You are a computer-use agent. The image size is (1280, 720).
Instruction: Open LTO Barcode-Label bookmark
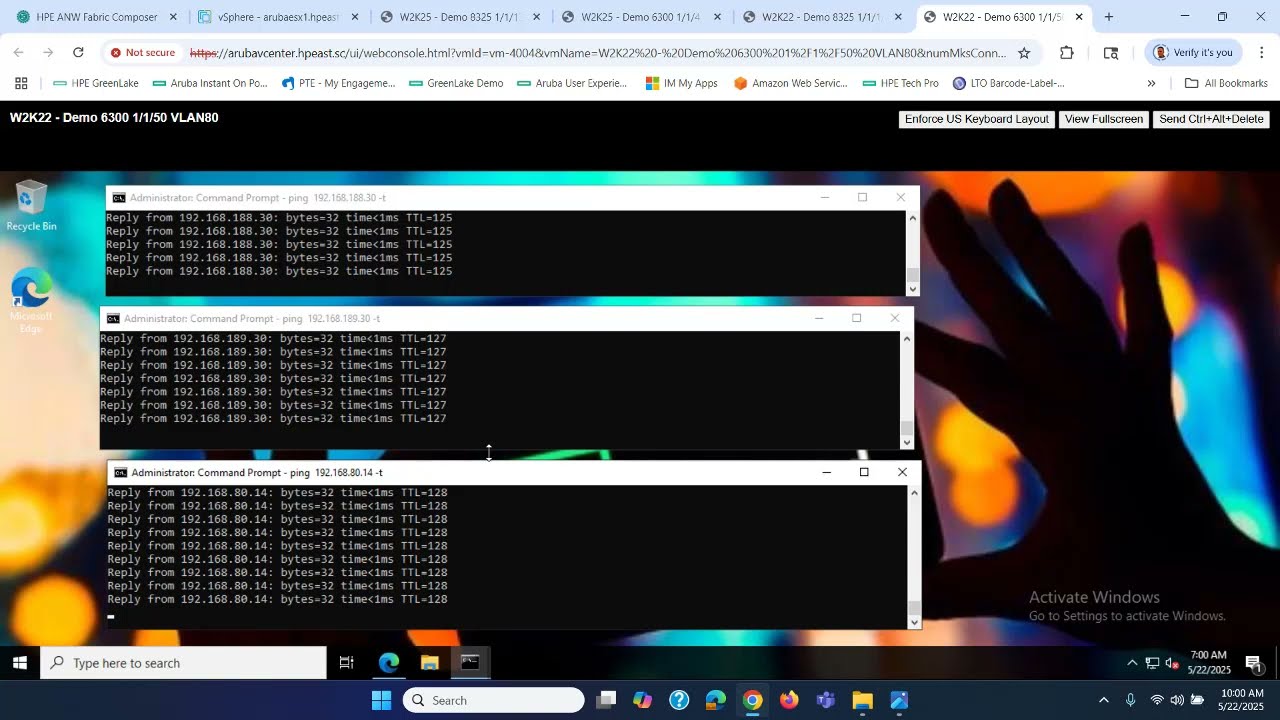tap(1009, 83)
